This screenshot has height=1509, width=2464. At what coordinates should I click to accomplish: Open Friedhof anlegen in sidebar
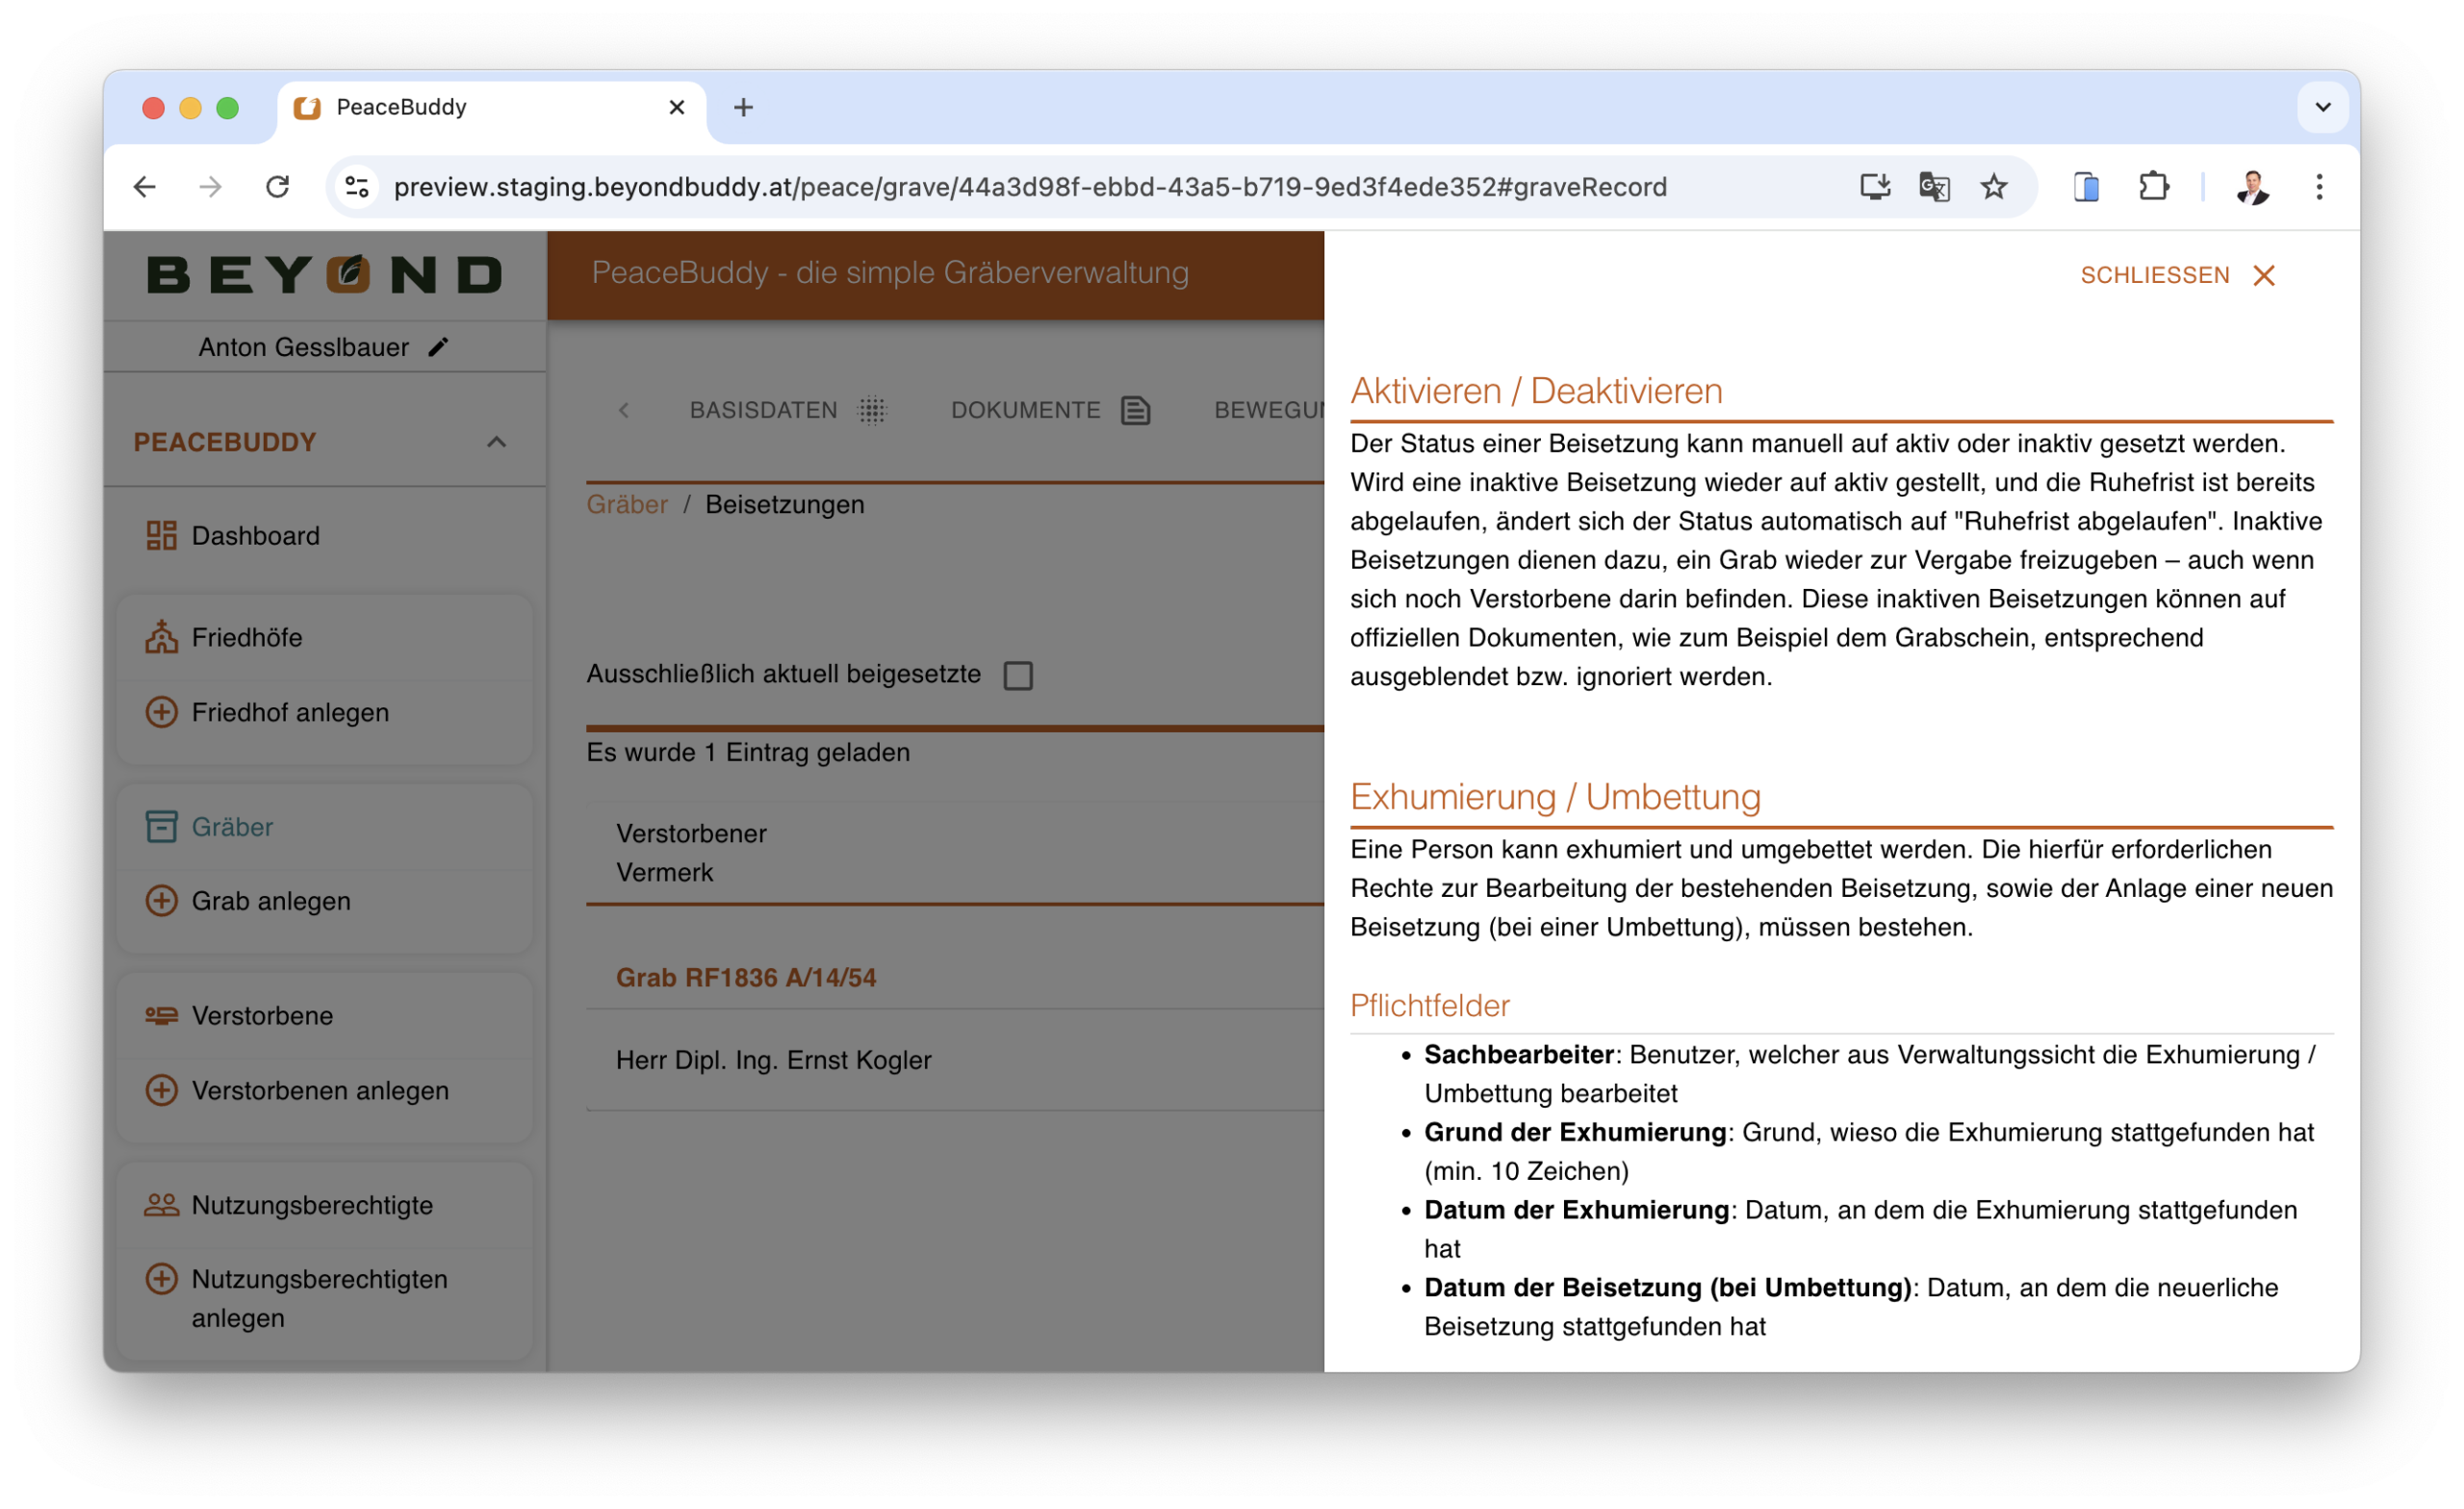(x=290, y=712)
